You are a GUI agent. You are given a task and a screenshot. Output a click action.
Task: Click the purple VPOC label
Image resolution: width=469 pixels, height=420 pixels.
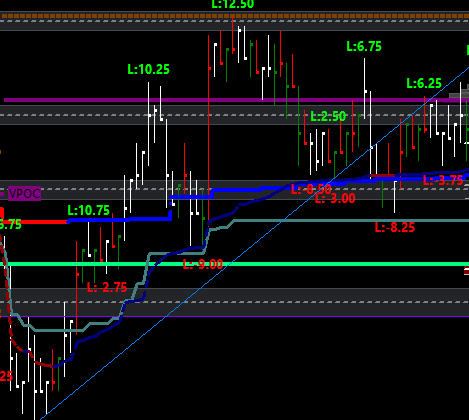click(x=24, y=194)
